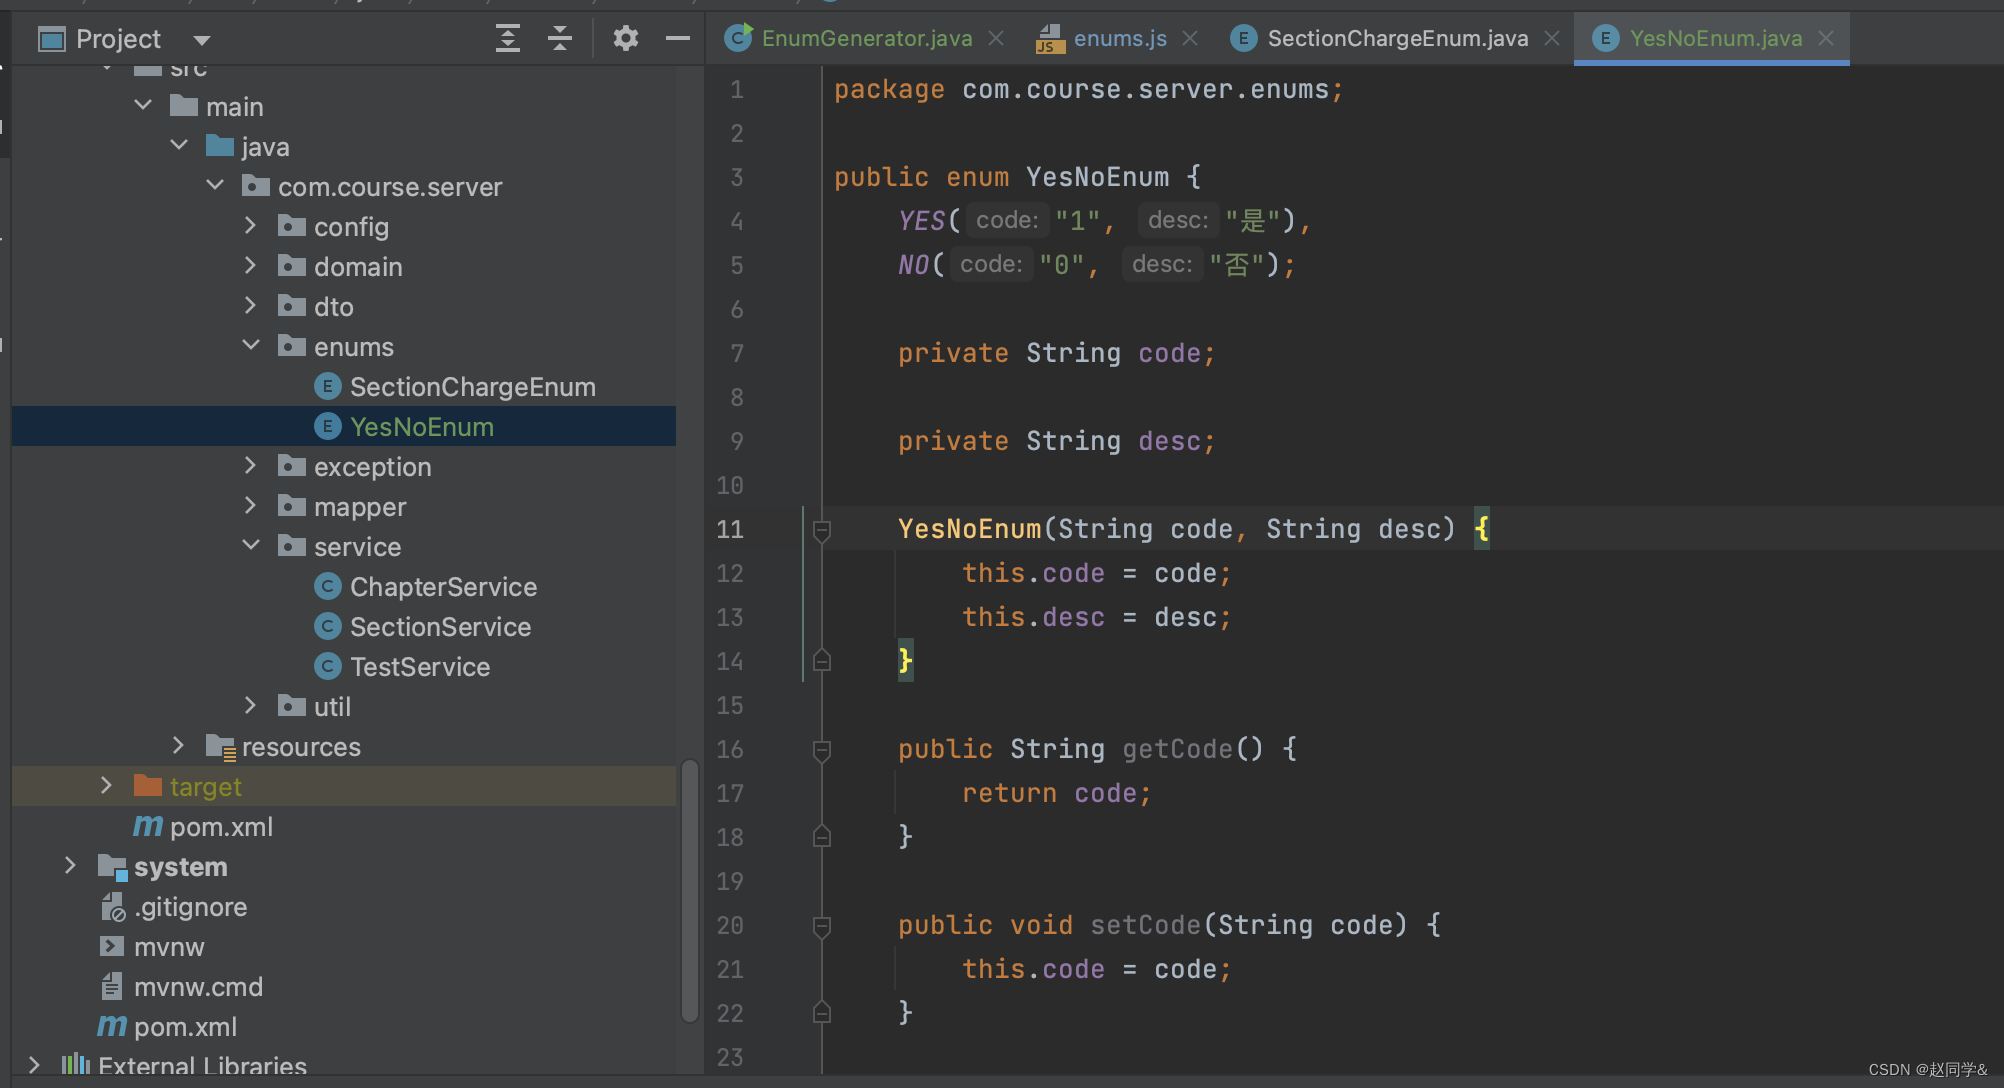Toggle fold marker on setCode method line 20
Image resolution: width=2004 pixels, height=1088 pixels.
click(822, 926)
